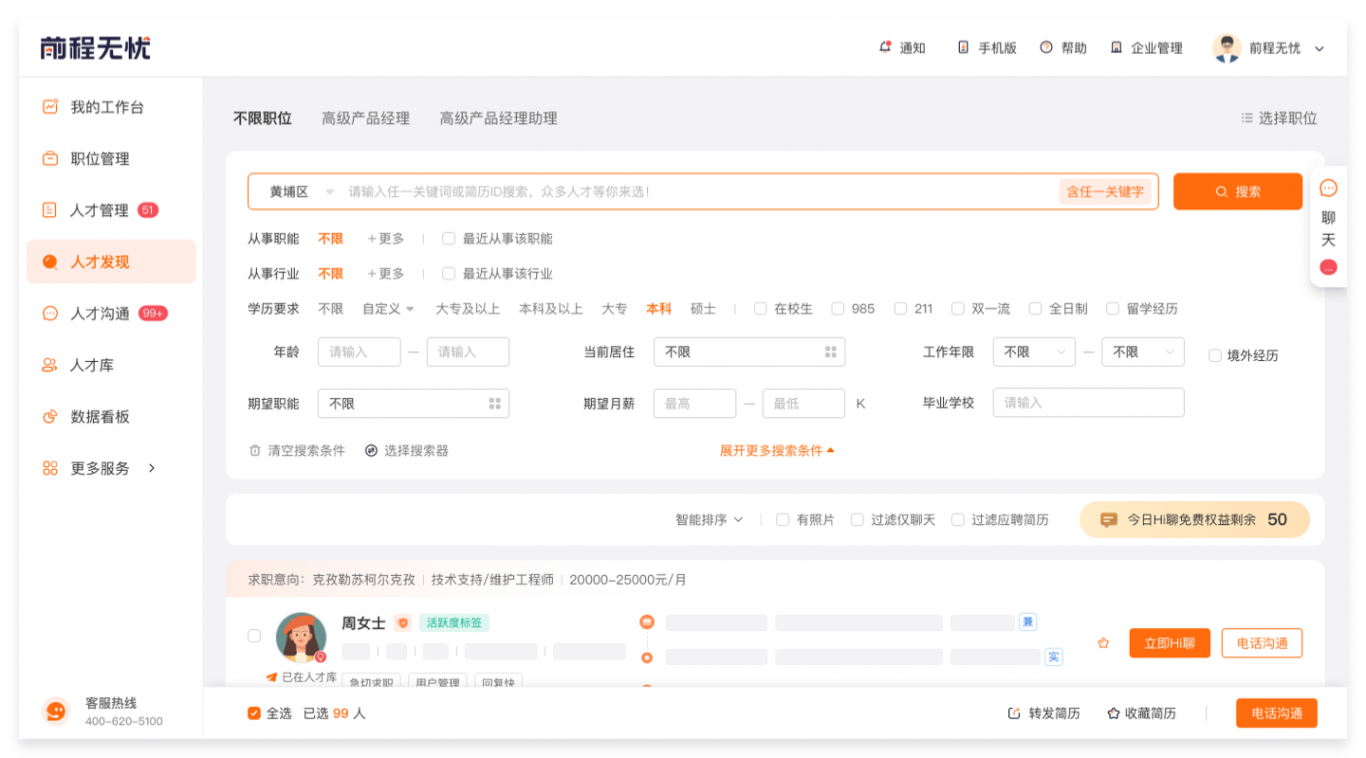Viewport: 1366px width, 758px height.
Task: Click 电话沟通 in bottom action bar
Action: point(1277,713)
